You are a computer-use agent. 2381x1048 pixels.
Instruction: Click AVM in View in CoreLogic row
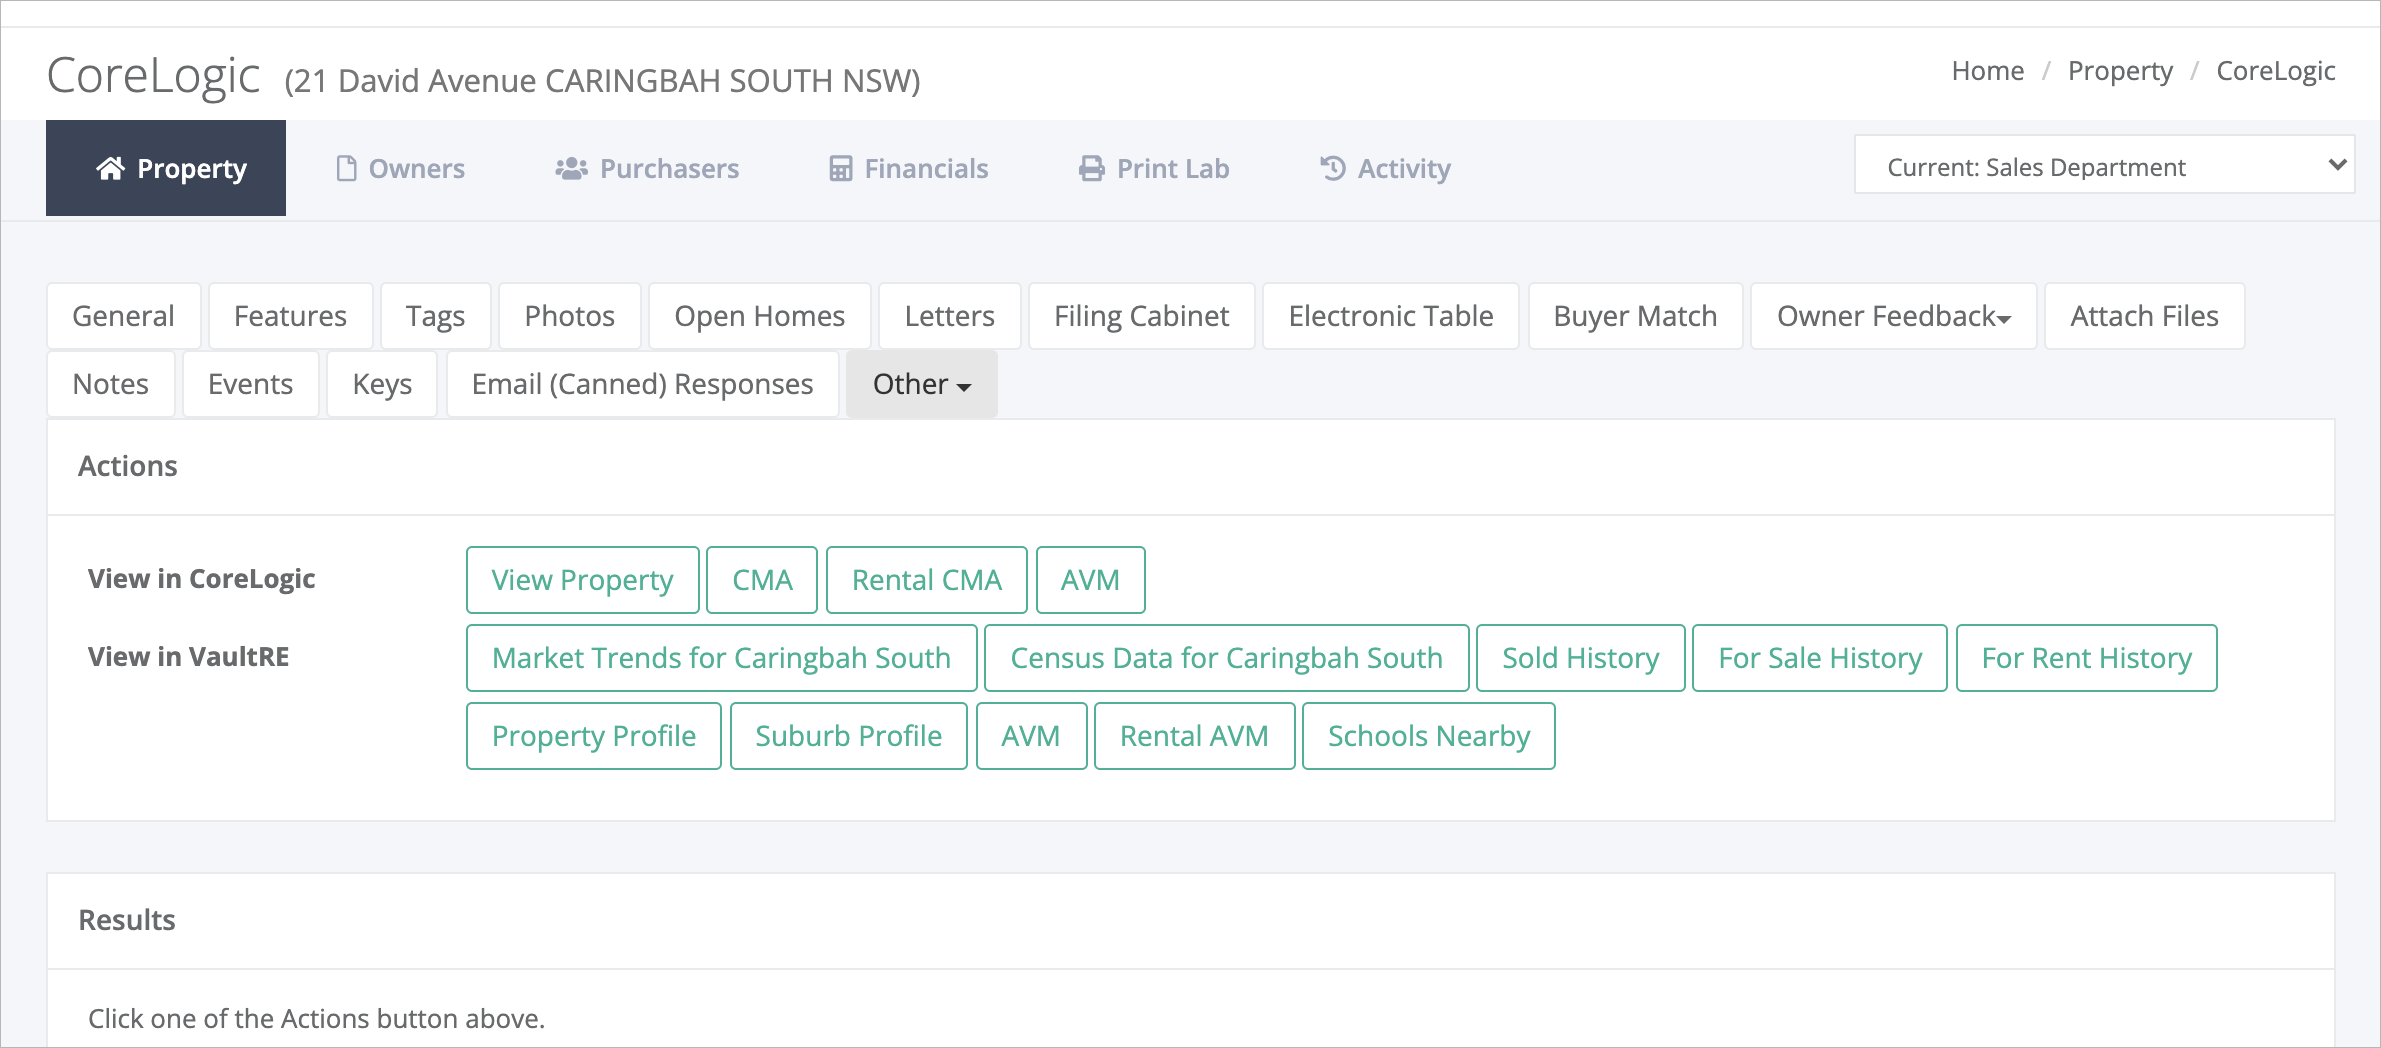tap(1090, 580)
